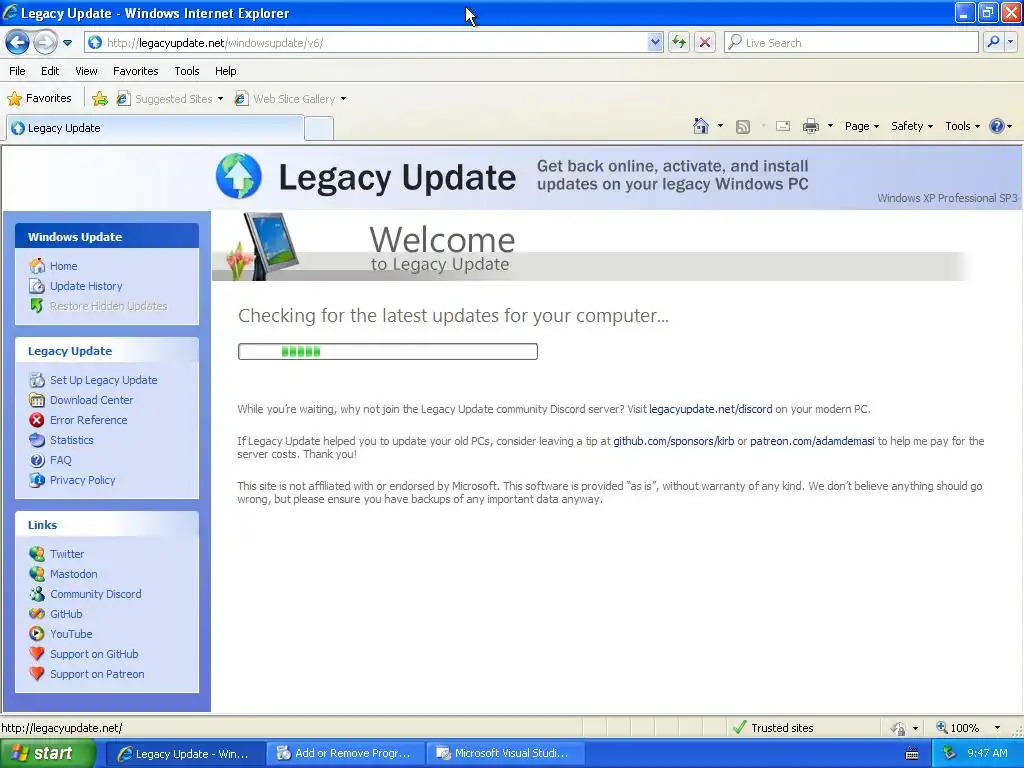This screenshot has width=1024, height=768.
Task: Click the blue Help question icon
Action: tap(997, 126)
